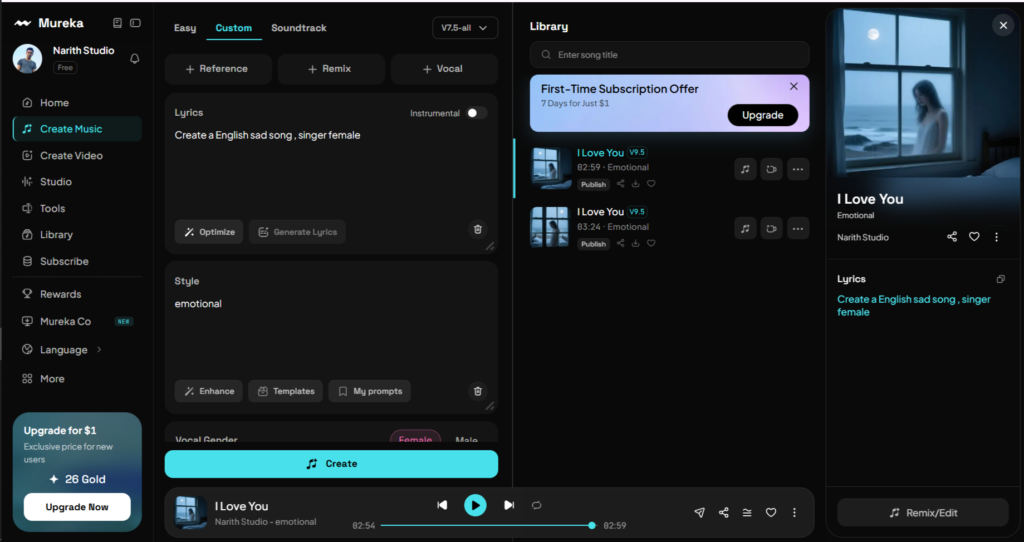Download the 02:59 song
1024x542 pixels.
coord(635,184)
